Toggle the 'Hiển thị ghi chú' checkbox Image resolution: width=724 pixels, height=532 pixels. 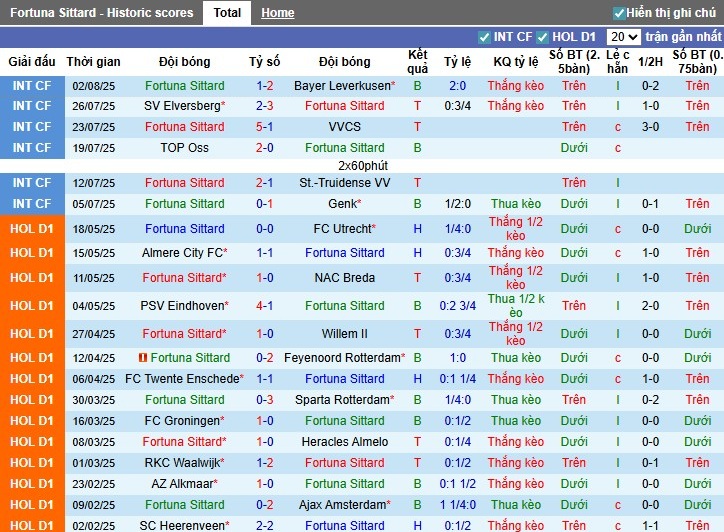point(619,13)
